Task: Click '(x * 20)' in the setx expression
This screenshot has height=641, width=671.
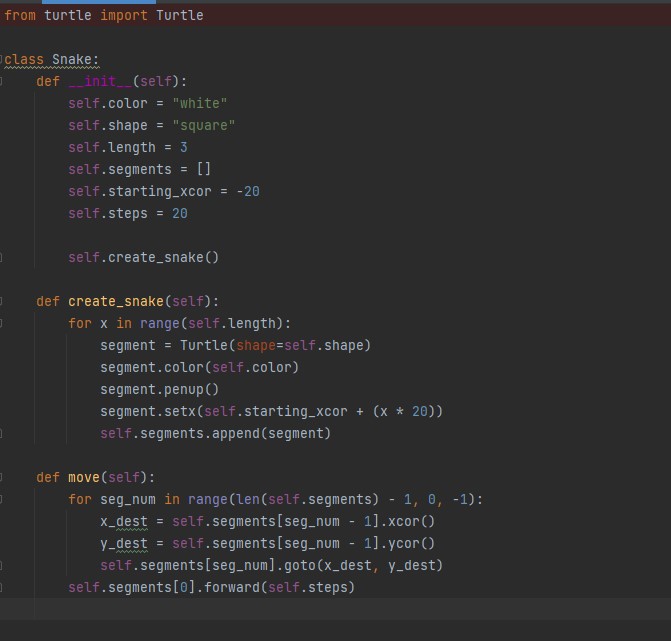Action: [x=404, y=412]
